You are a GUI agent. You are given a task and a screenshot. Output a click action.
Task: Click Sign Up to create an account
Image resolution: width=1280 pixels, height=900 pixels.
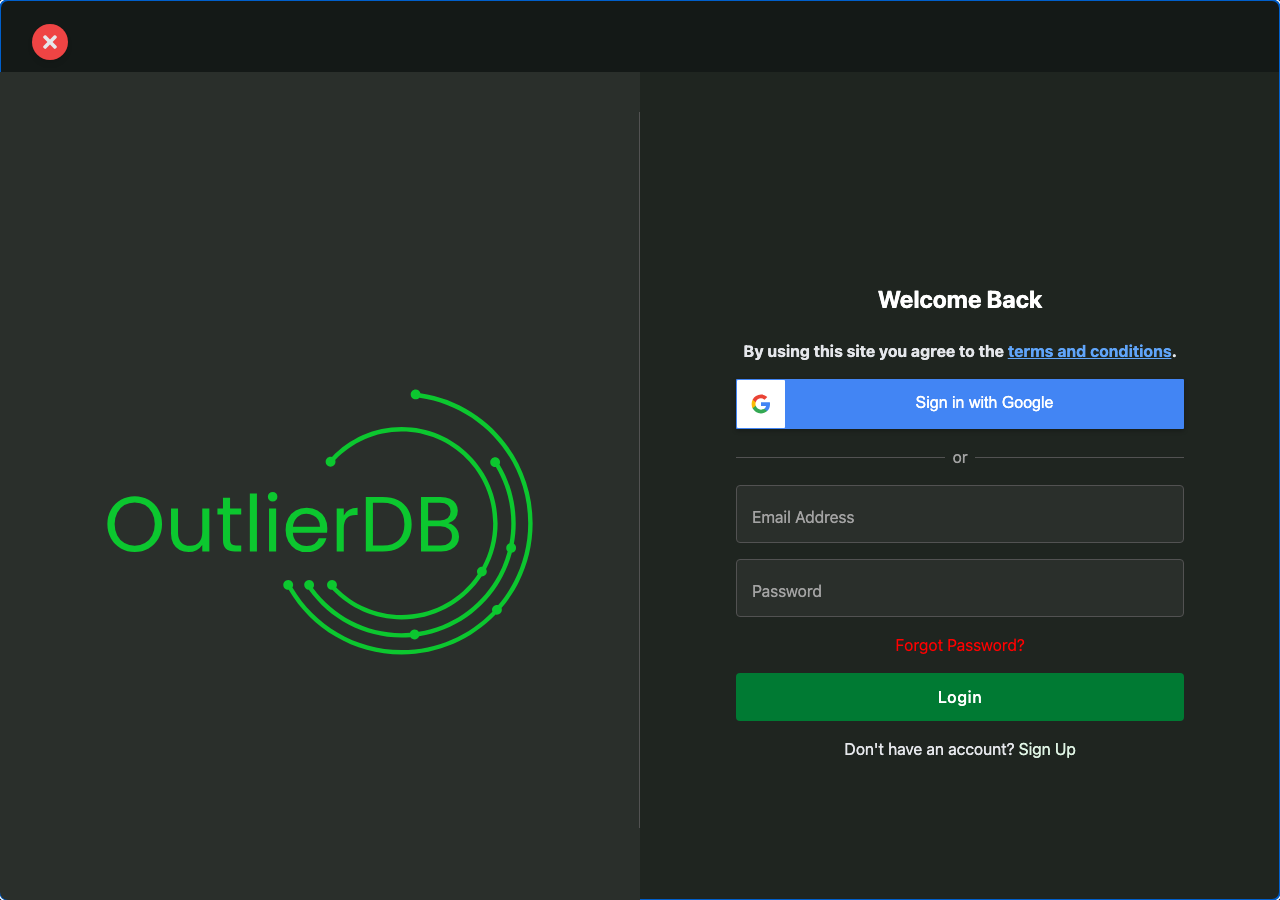click(x=1047, y=750)
